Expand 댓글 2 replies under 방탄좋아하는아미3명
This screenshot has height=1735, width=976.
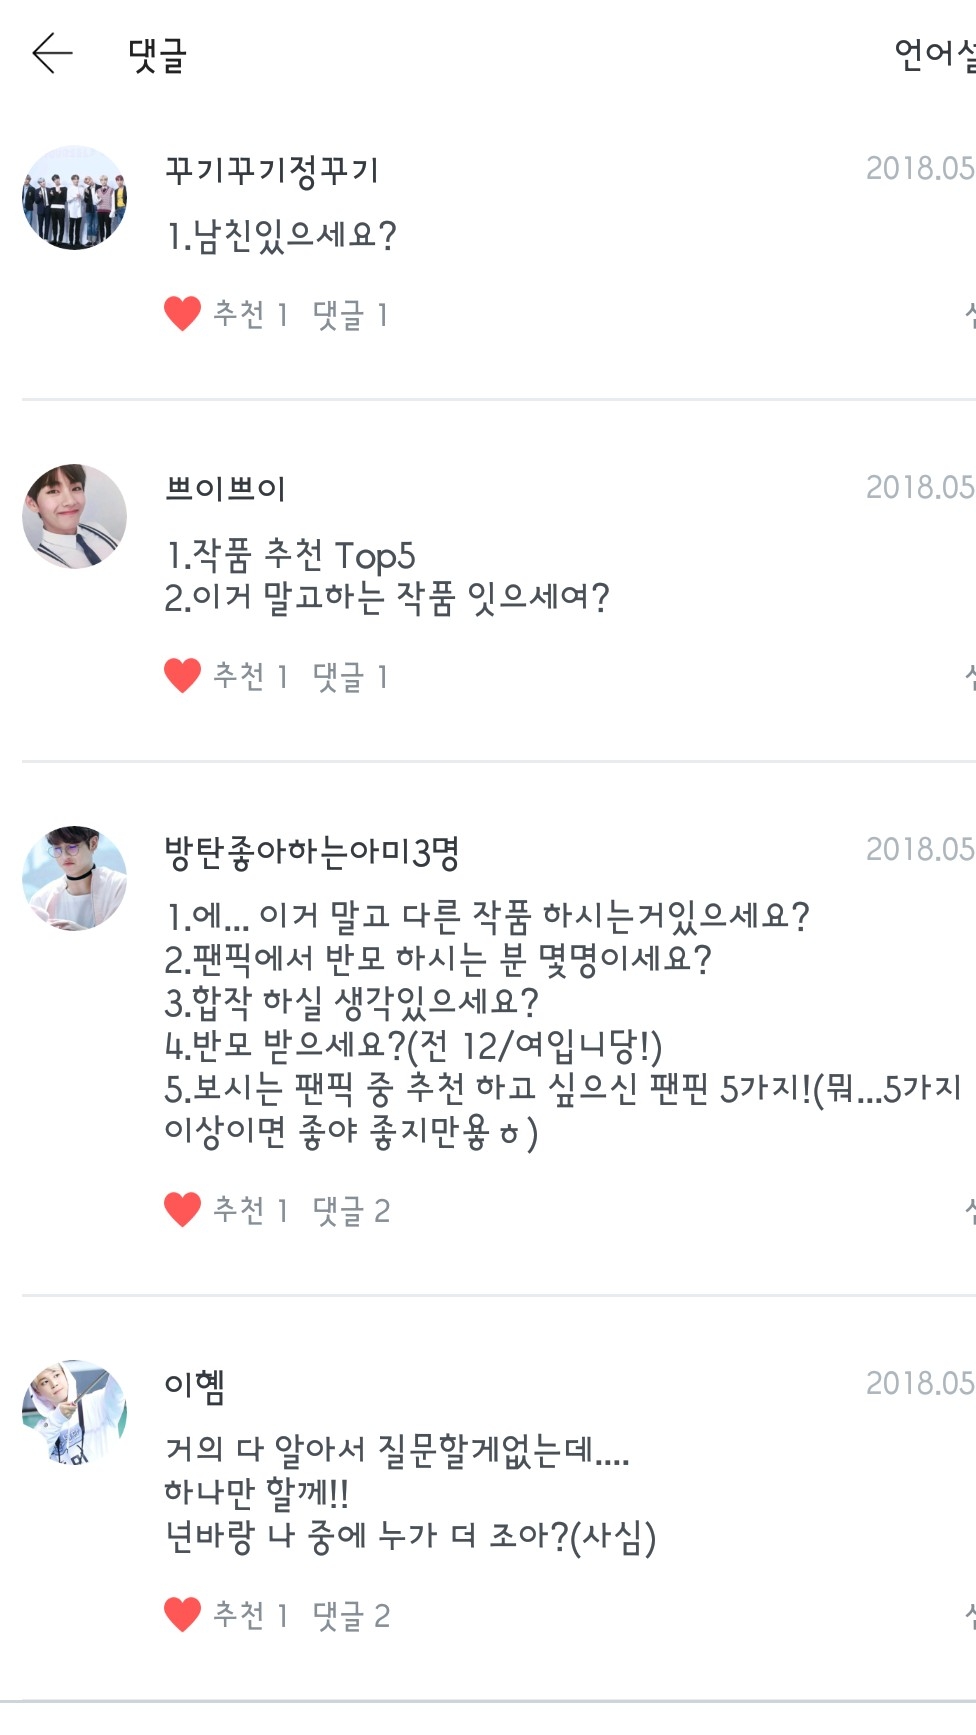[351, 1211]
